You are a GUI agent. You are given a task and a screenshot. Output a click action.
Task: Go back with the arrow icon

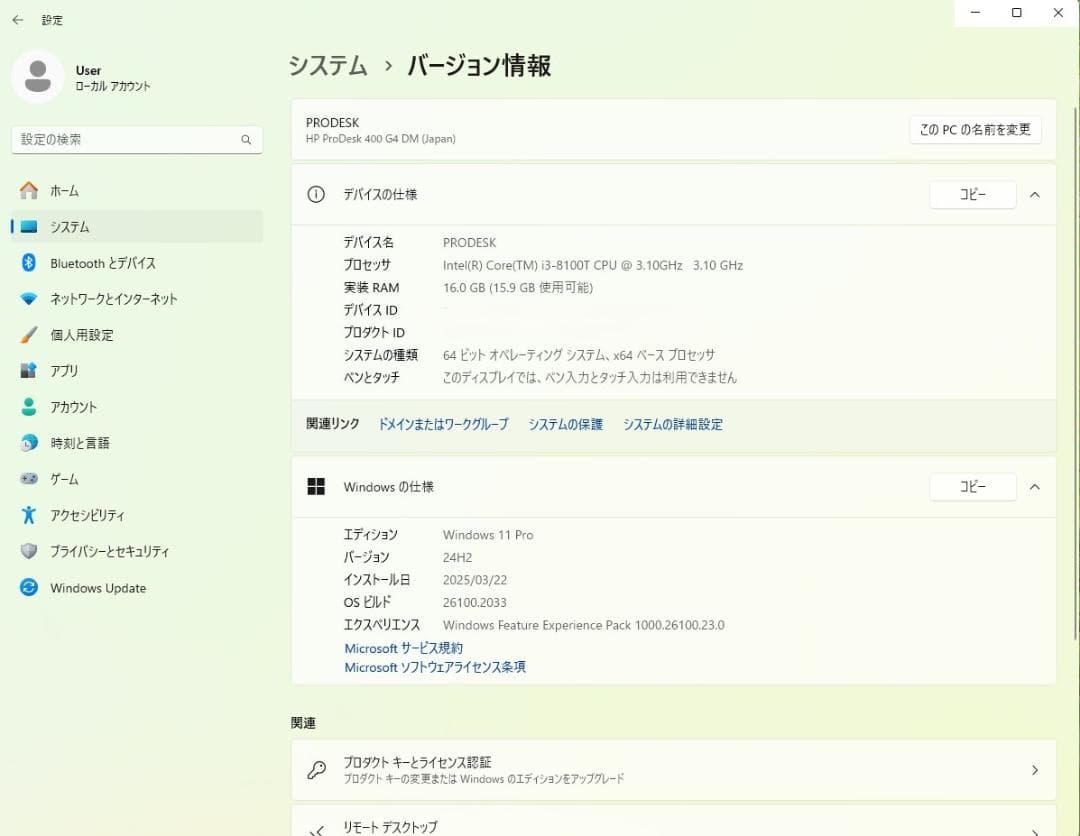[x=18, y=20]
